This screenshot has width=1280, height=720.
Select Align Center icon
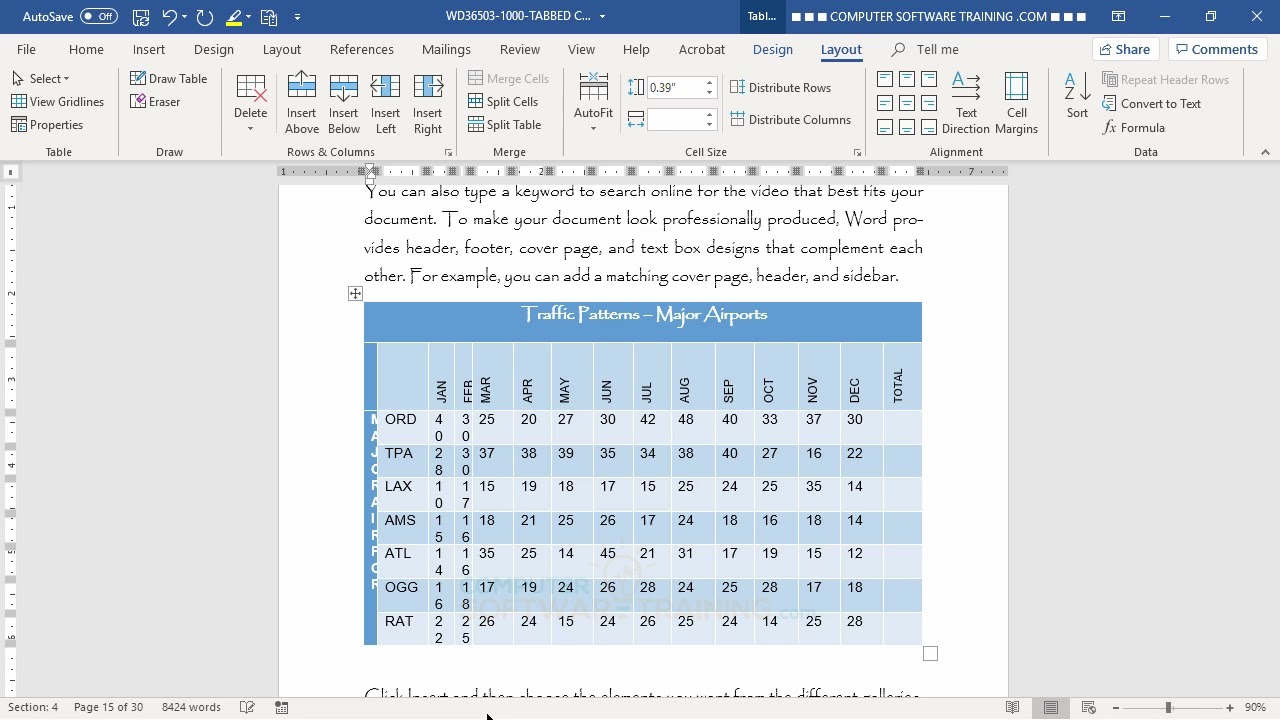click(907, 103)
